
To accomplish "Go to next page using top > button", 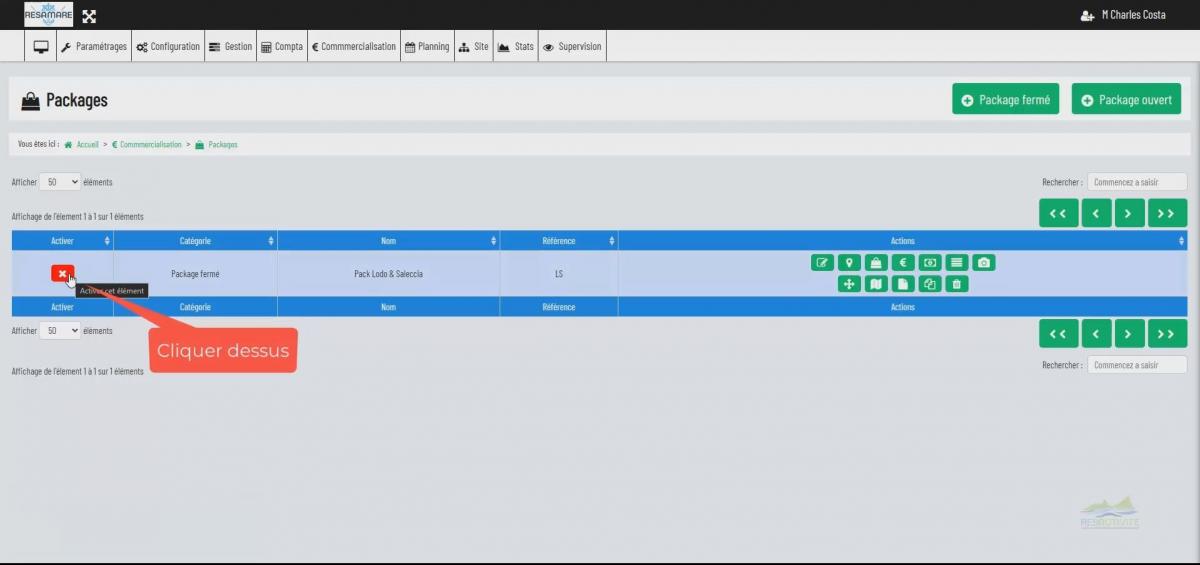I will [x=1129, y=213].
